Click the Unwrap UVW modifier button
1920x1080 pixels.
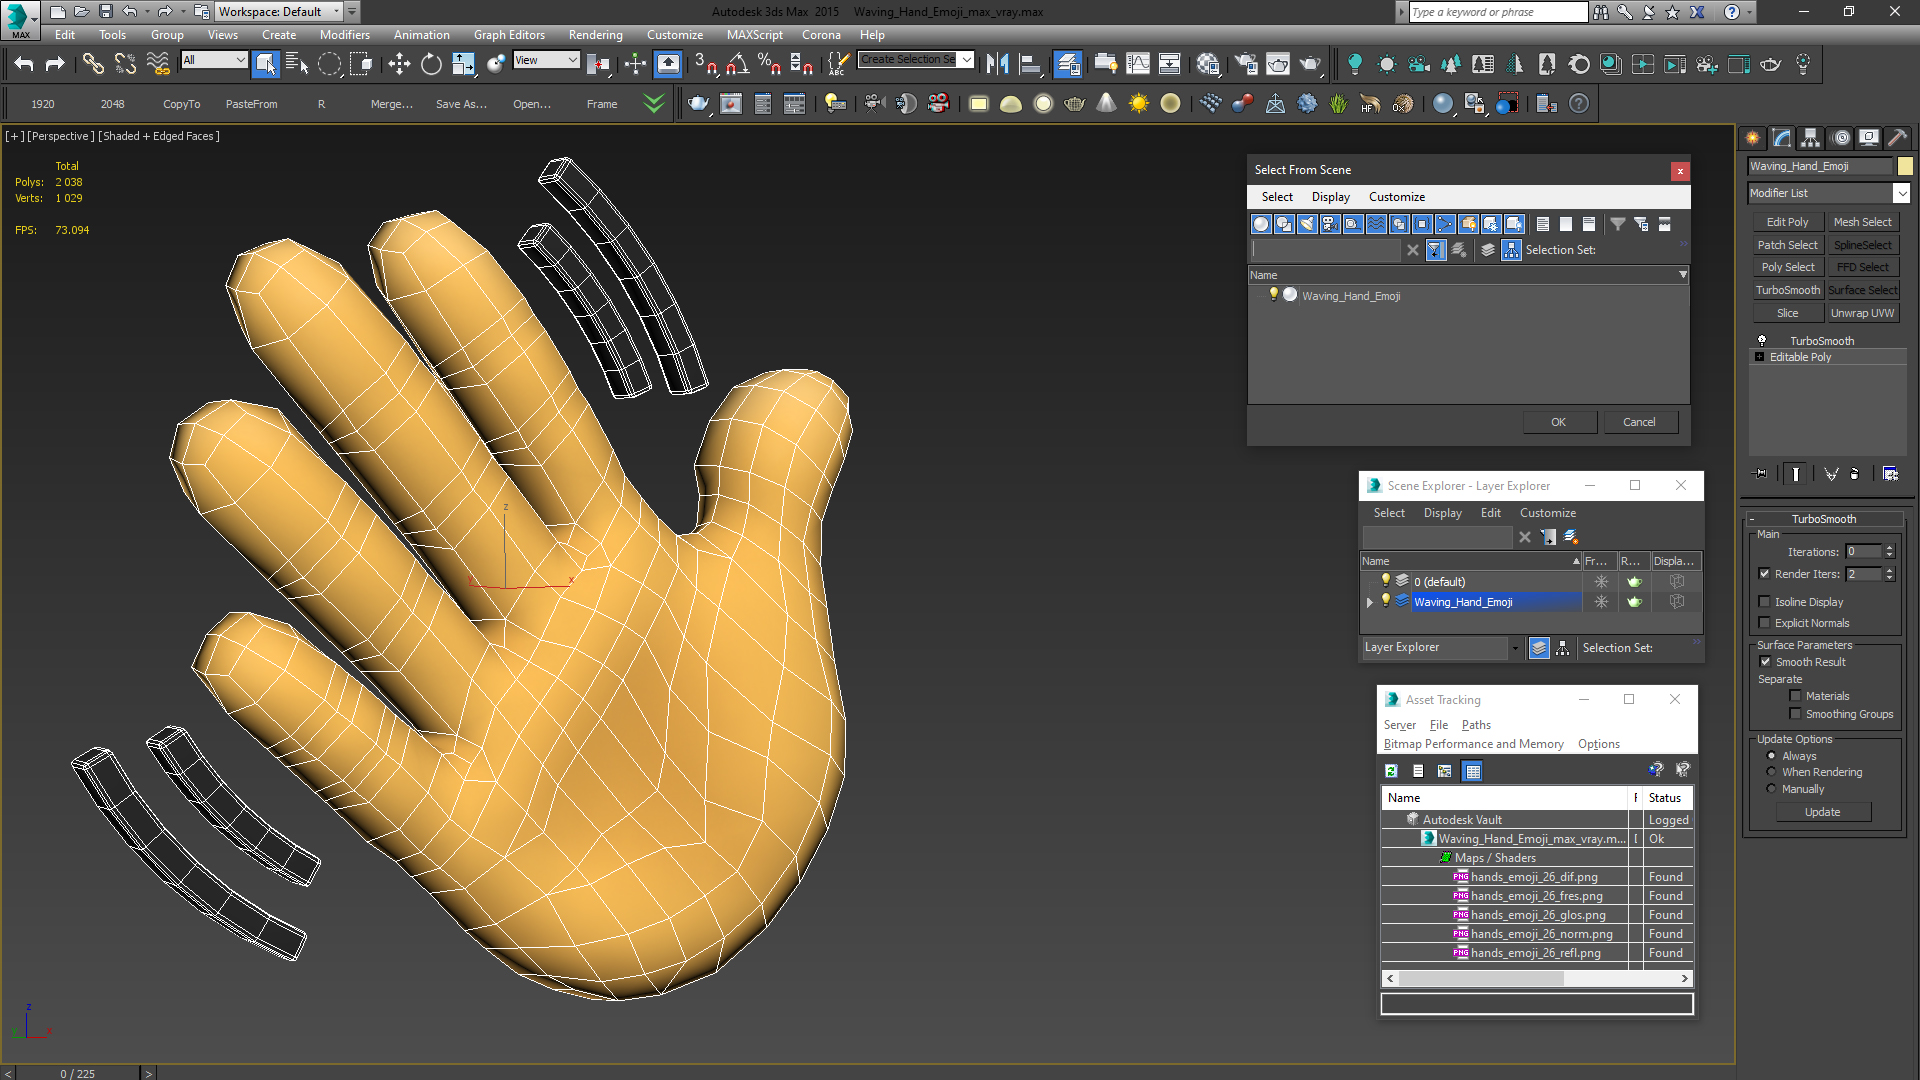tap(1862, 313)
